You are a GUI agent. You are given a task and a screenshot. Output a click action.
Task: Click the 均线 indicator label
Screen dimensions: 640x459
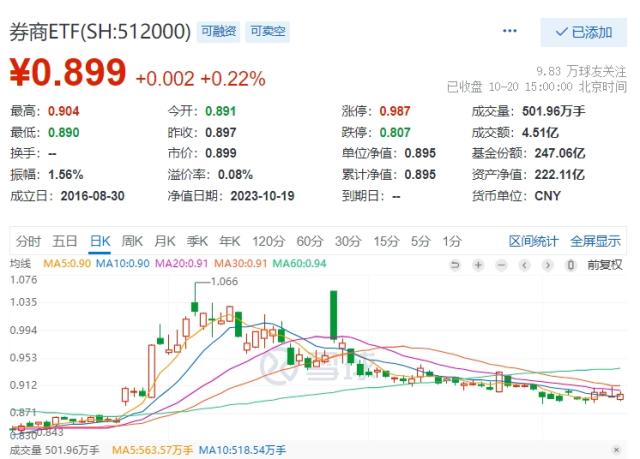pos(20,264)
